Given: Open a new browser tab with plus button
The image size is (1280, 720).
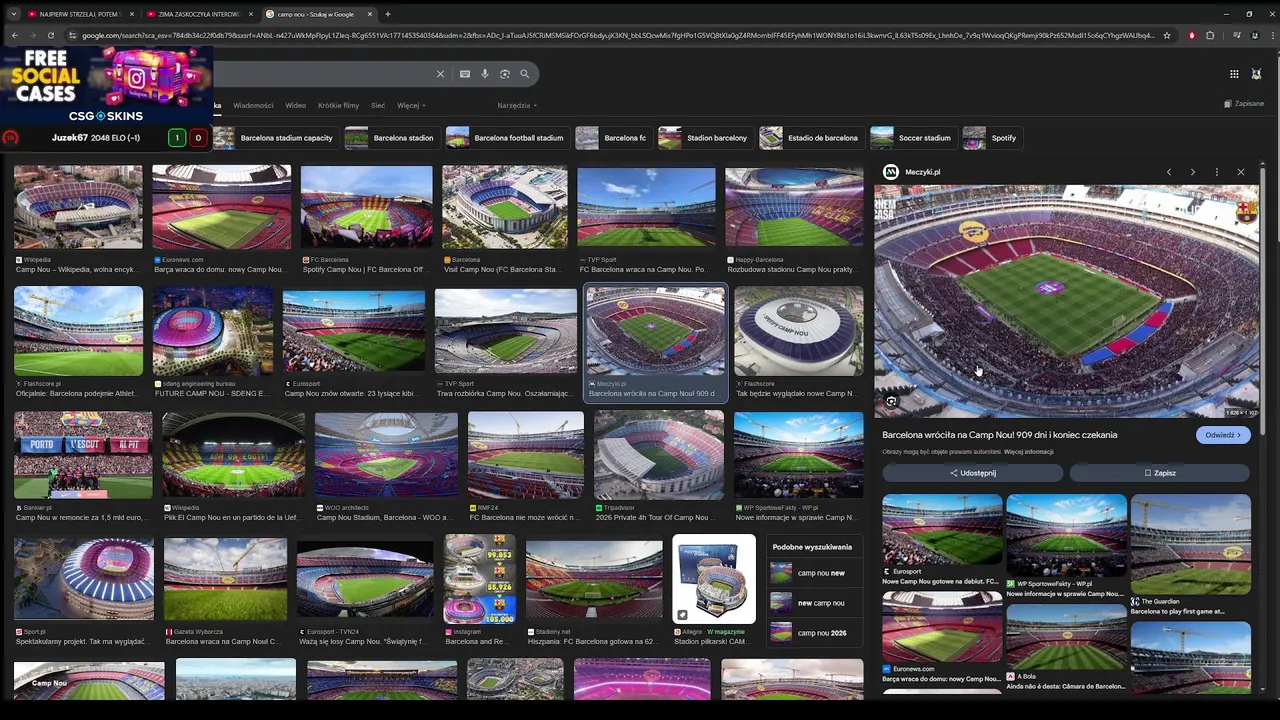Looking at the screenshot, I should click(388, 14).
